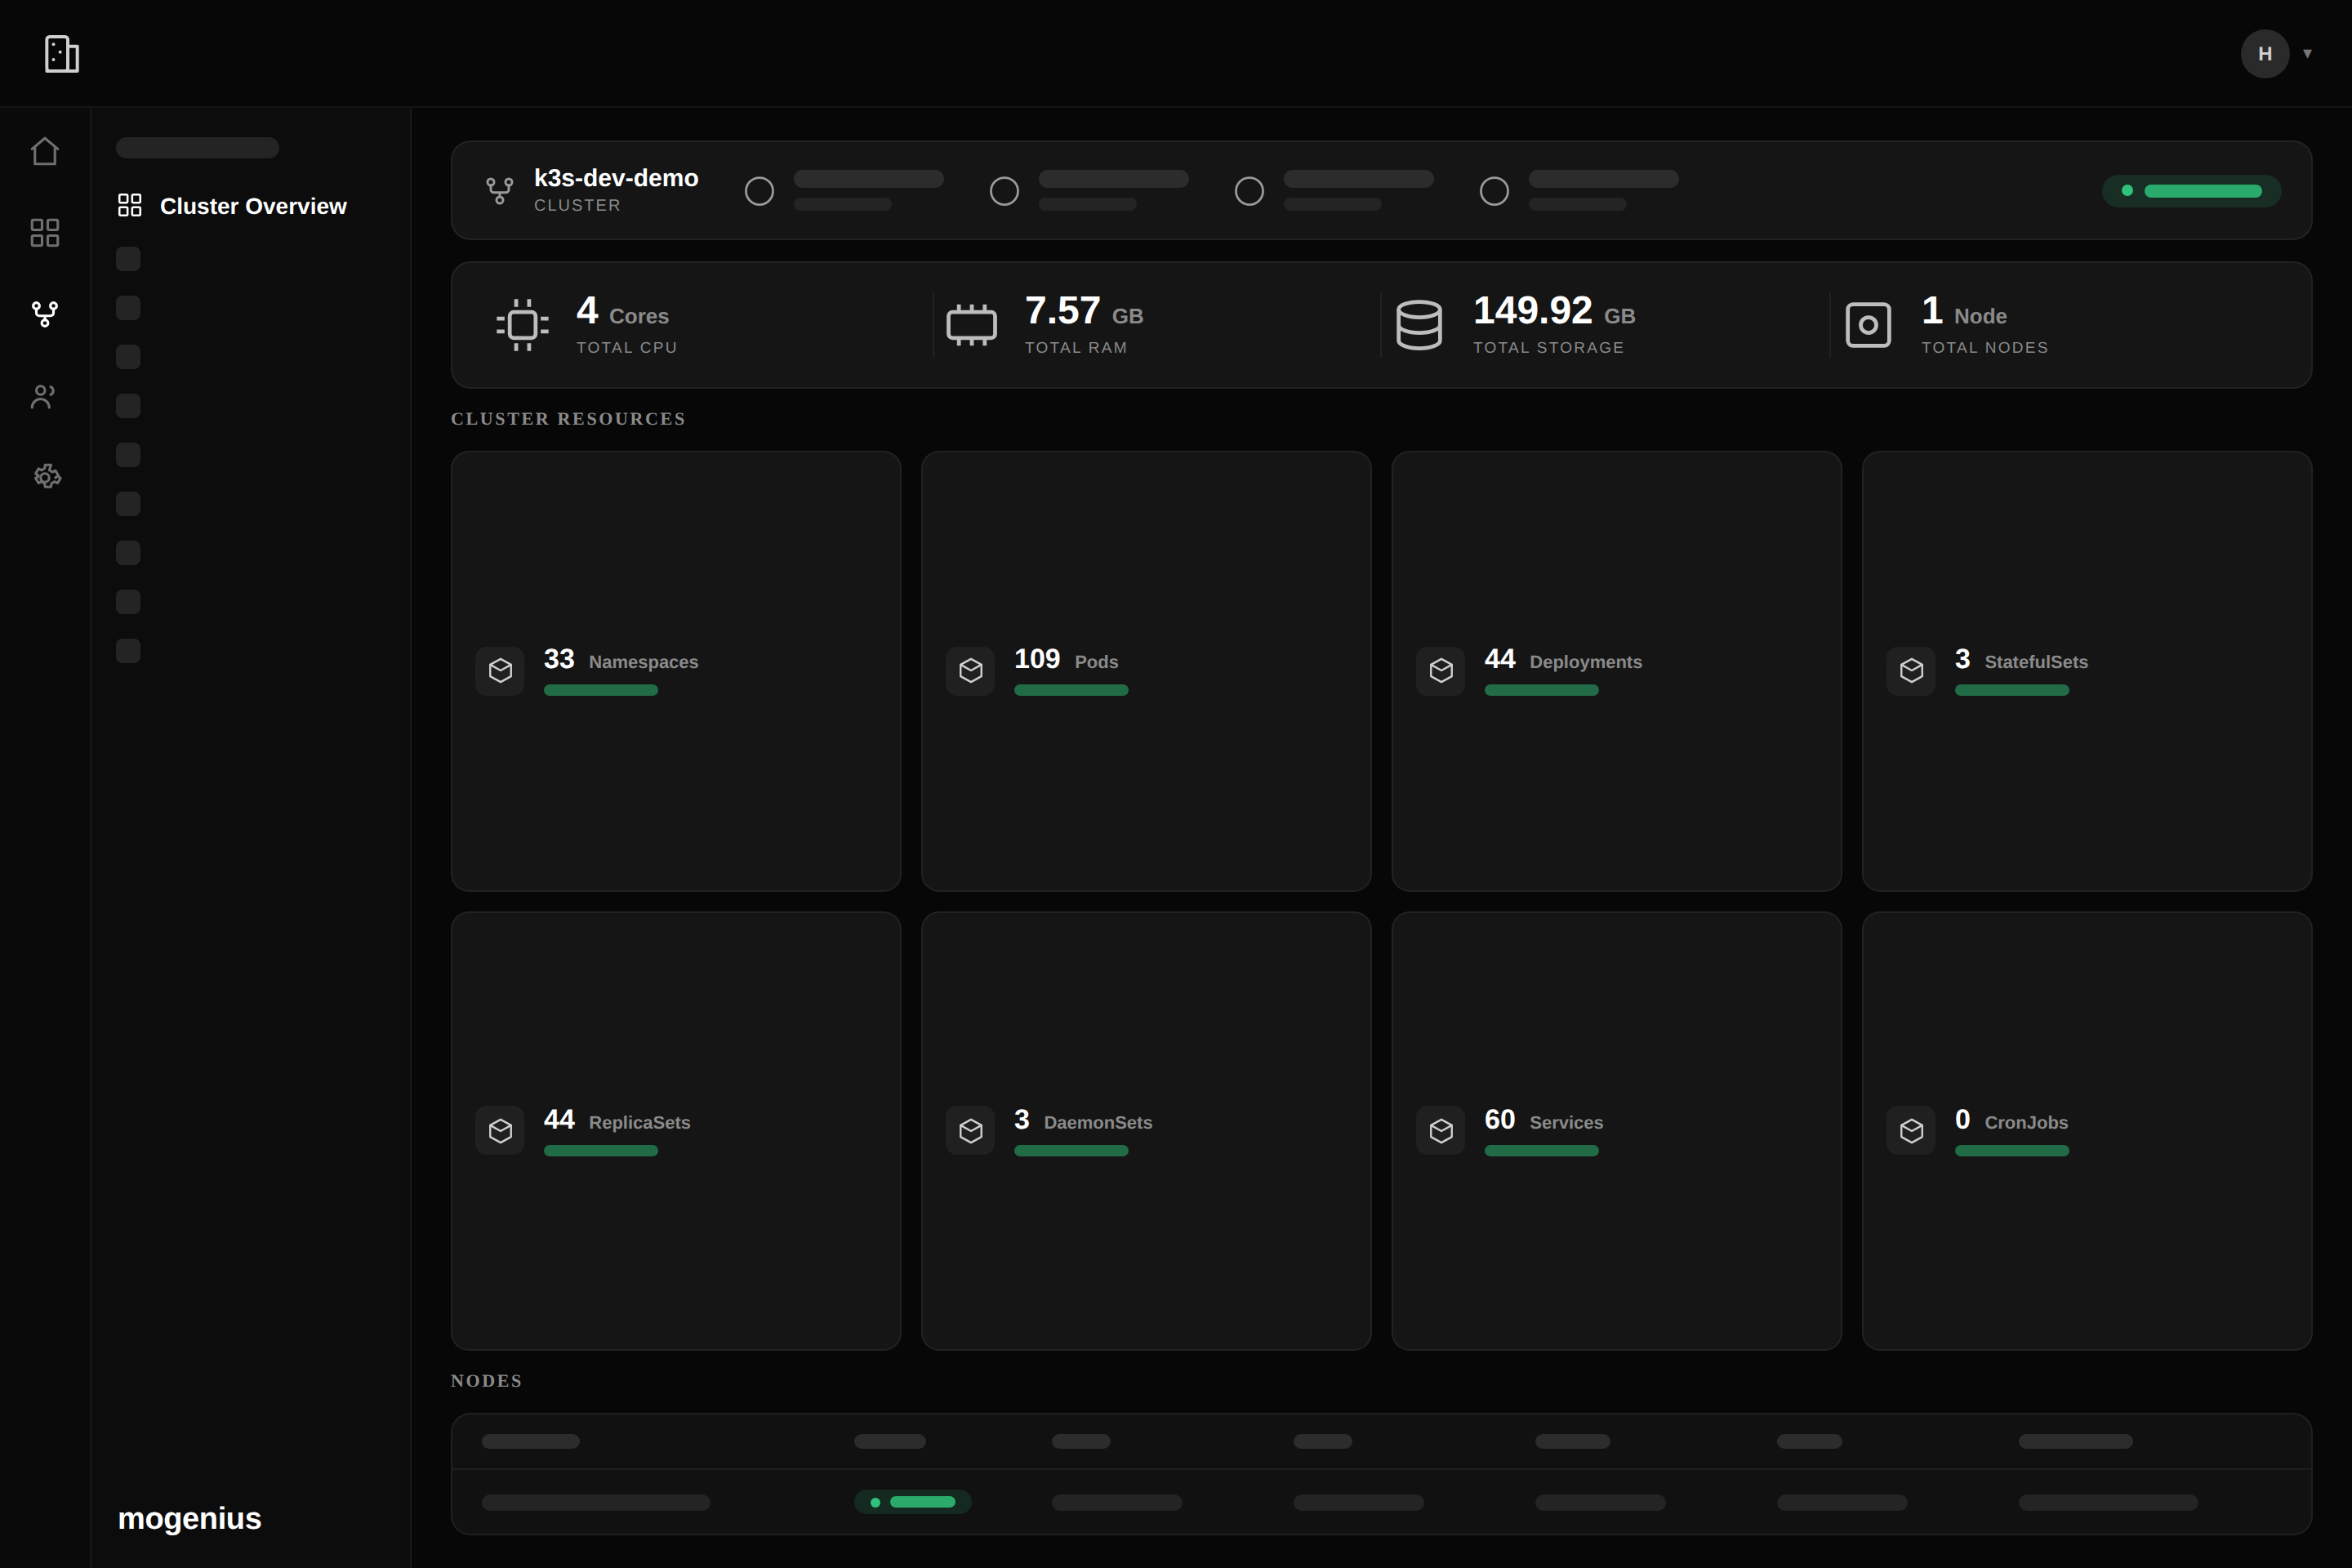Image resolution: width=2352 pixels, height=1568 pixels.
Task: Click the 109 Pods label
Action: 1066,660
